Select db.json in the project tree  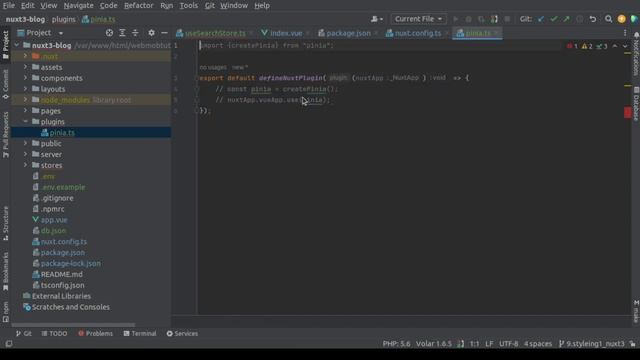tap(53, 231)
